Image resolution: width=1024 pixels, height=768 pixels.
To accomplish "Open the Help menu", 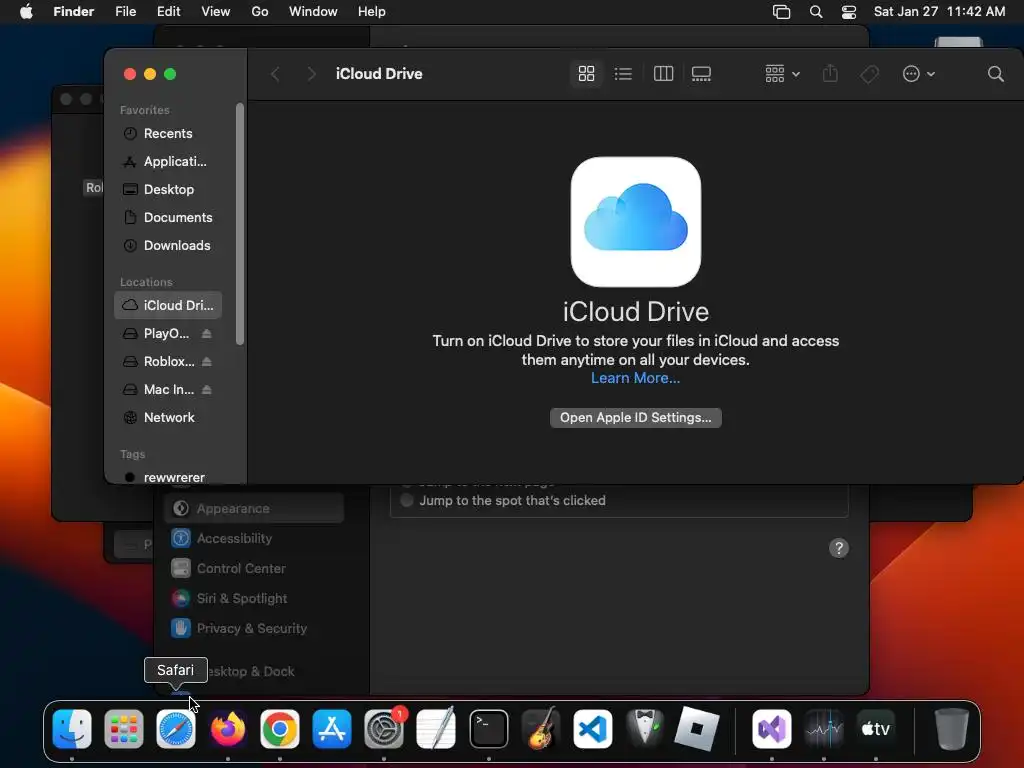I will click(372, 12).
